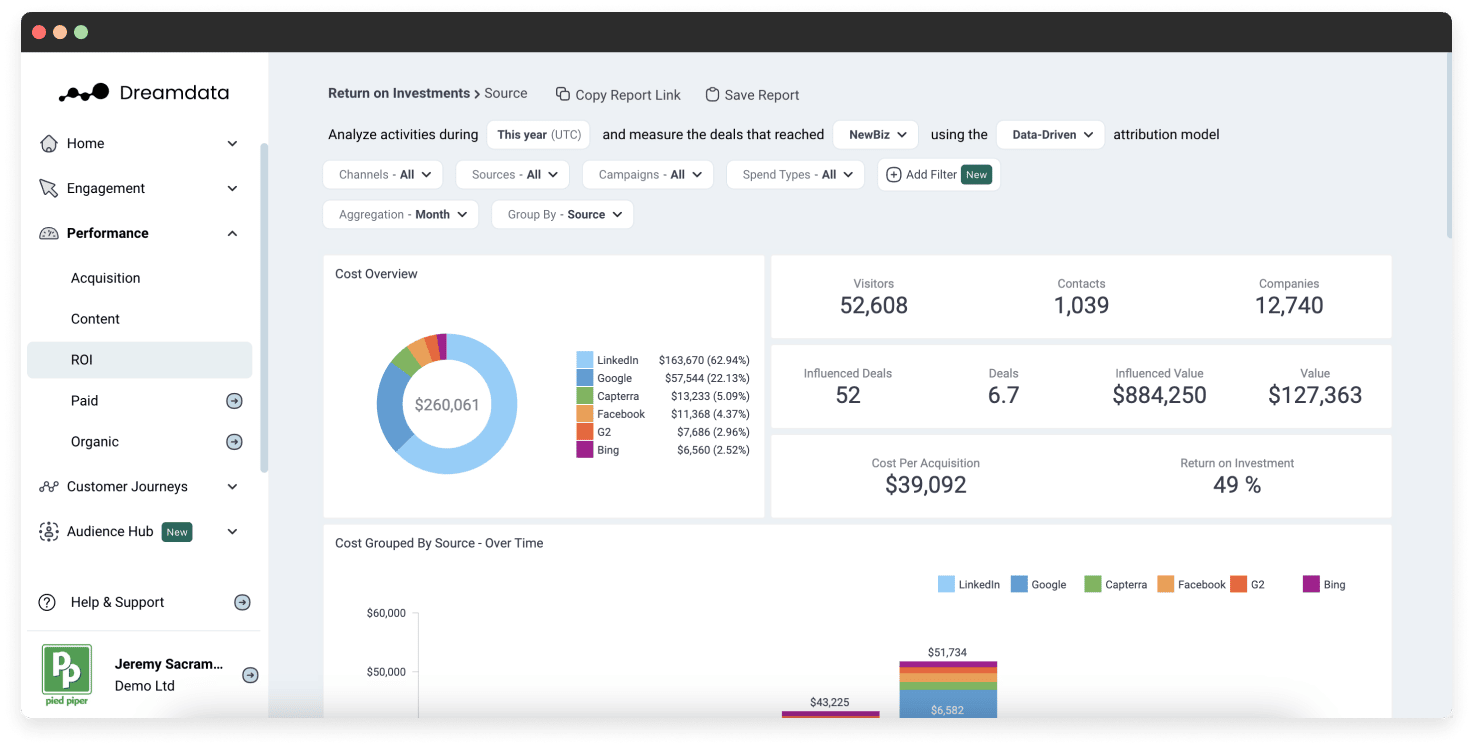
Task: Go to Content in the sidebar
Action: (x=140, y=319)
